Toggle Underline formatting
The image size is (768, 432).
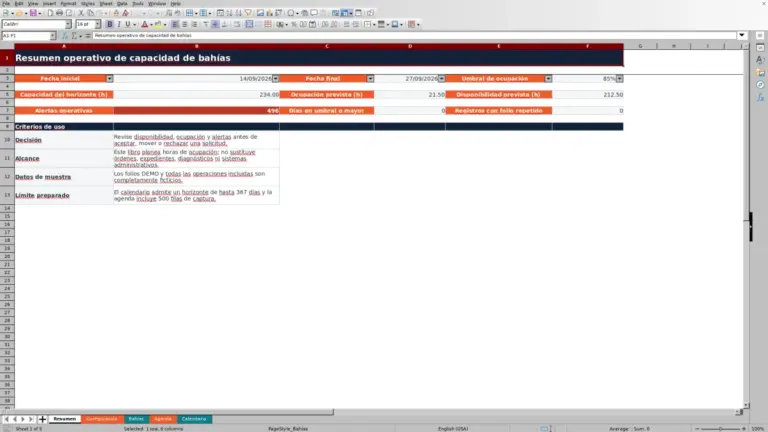[128, 24]
